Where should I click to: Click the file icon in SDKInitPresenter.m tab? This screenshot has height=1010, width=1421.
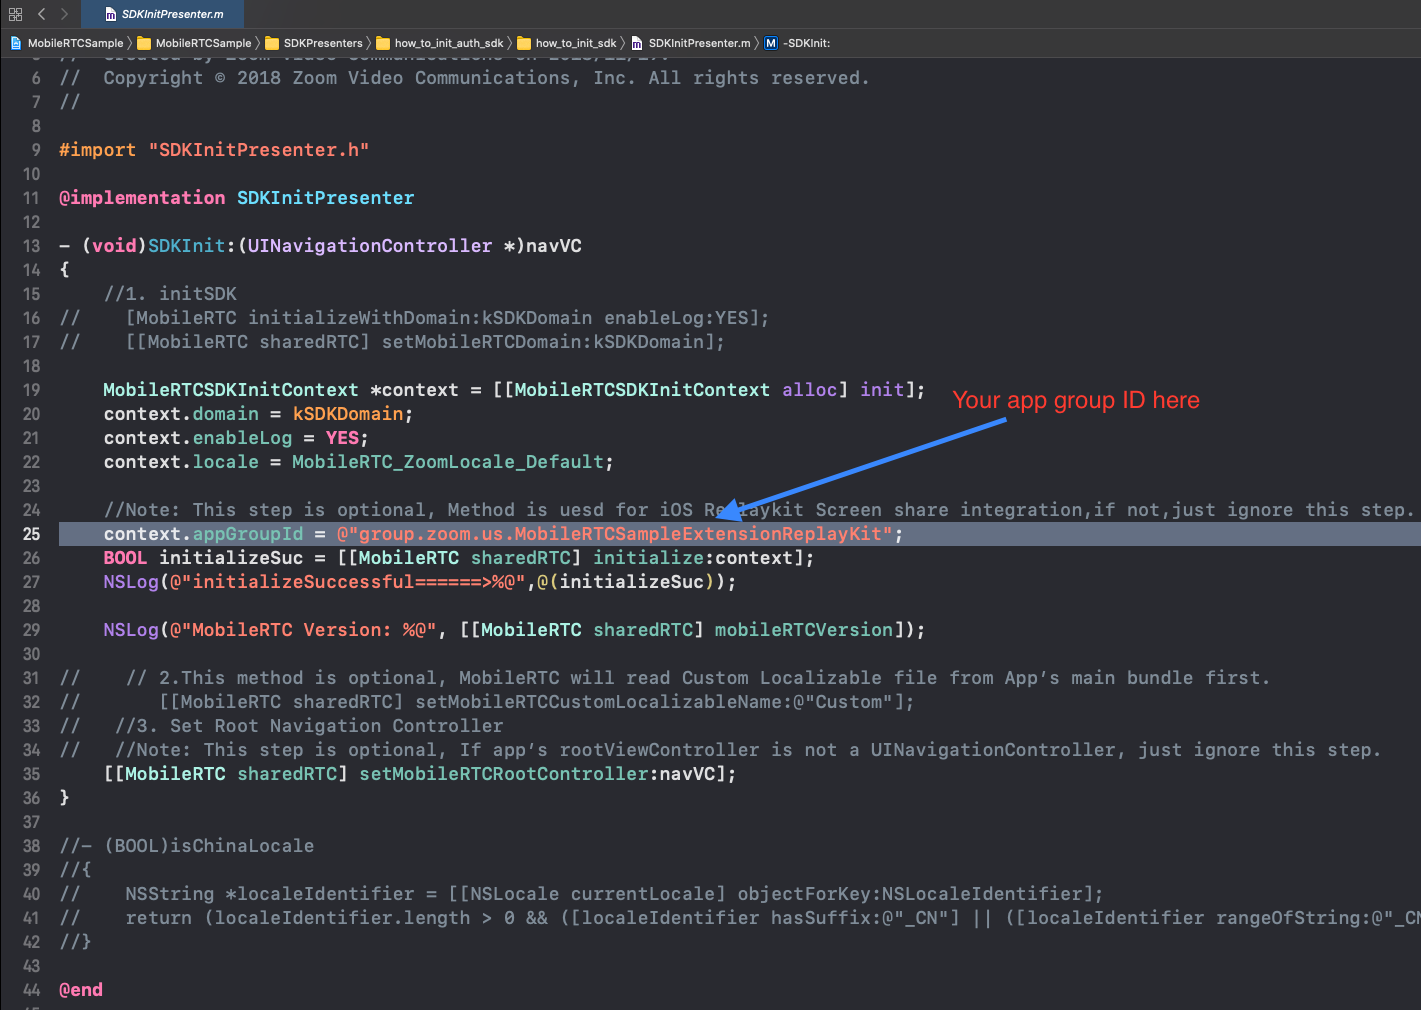coord(111,14)
